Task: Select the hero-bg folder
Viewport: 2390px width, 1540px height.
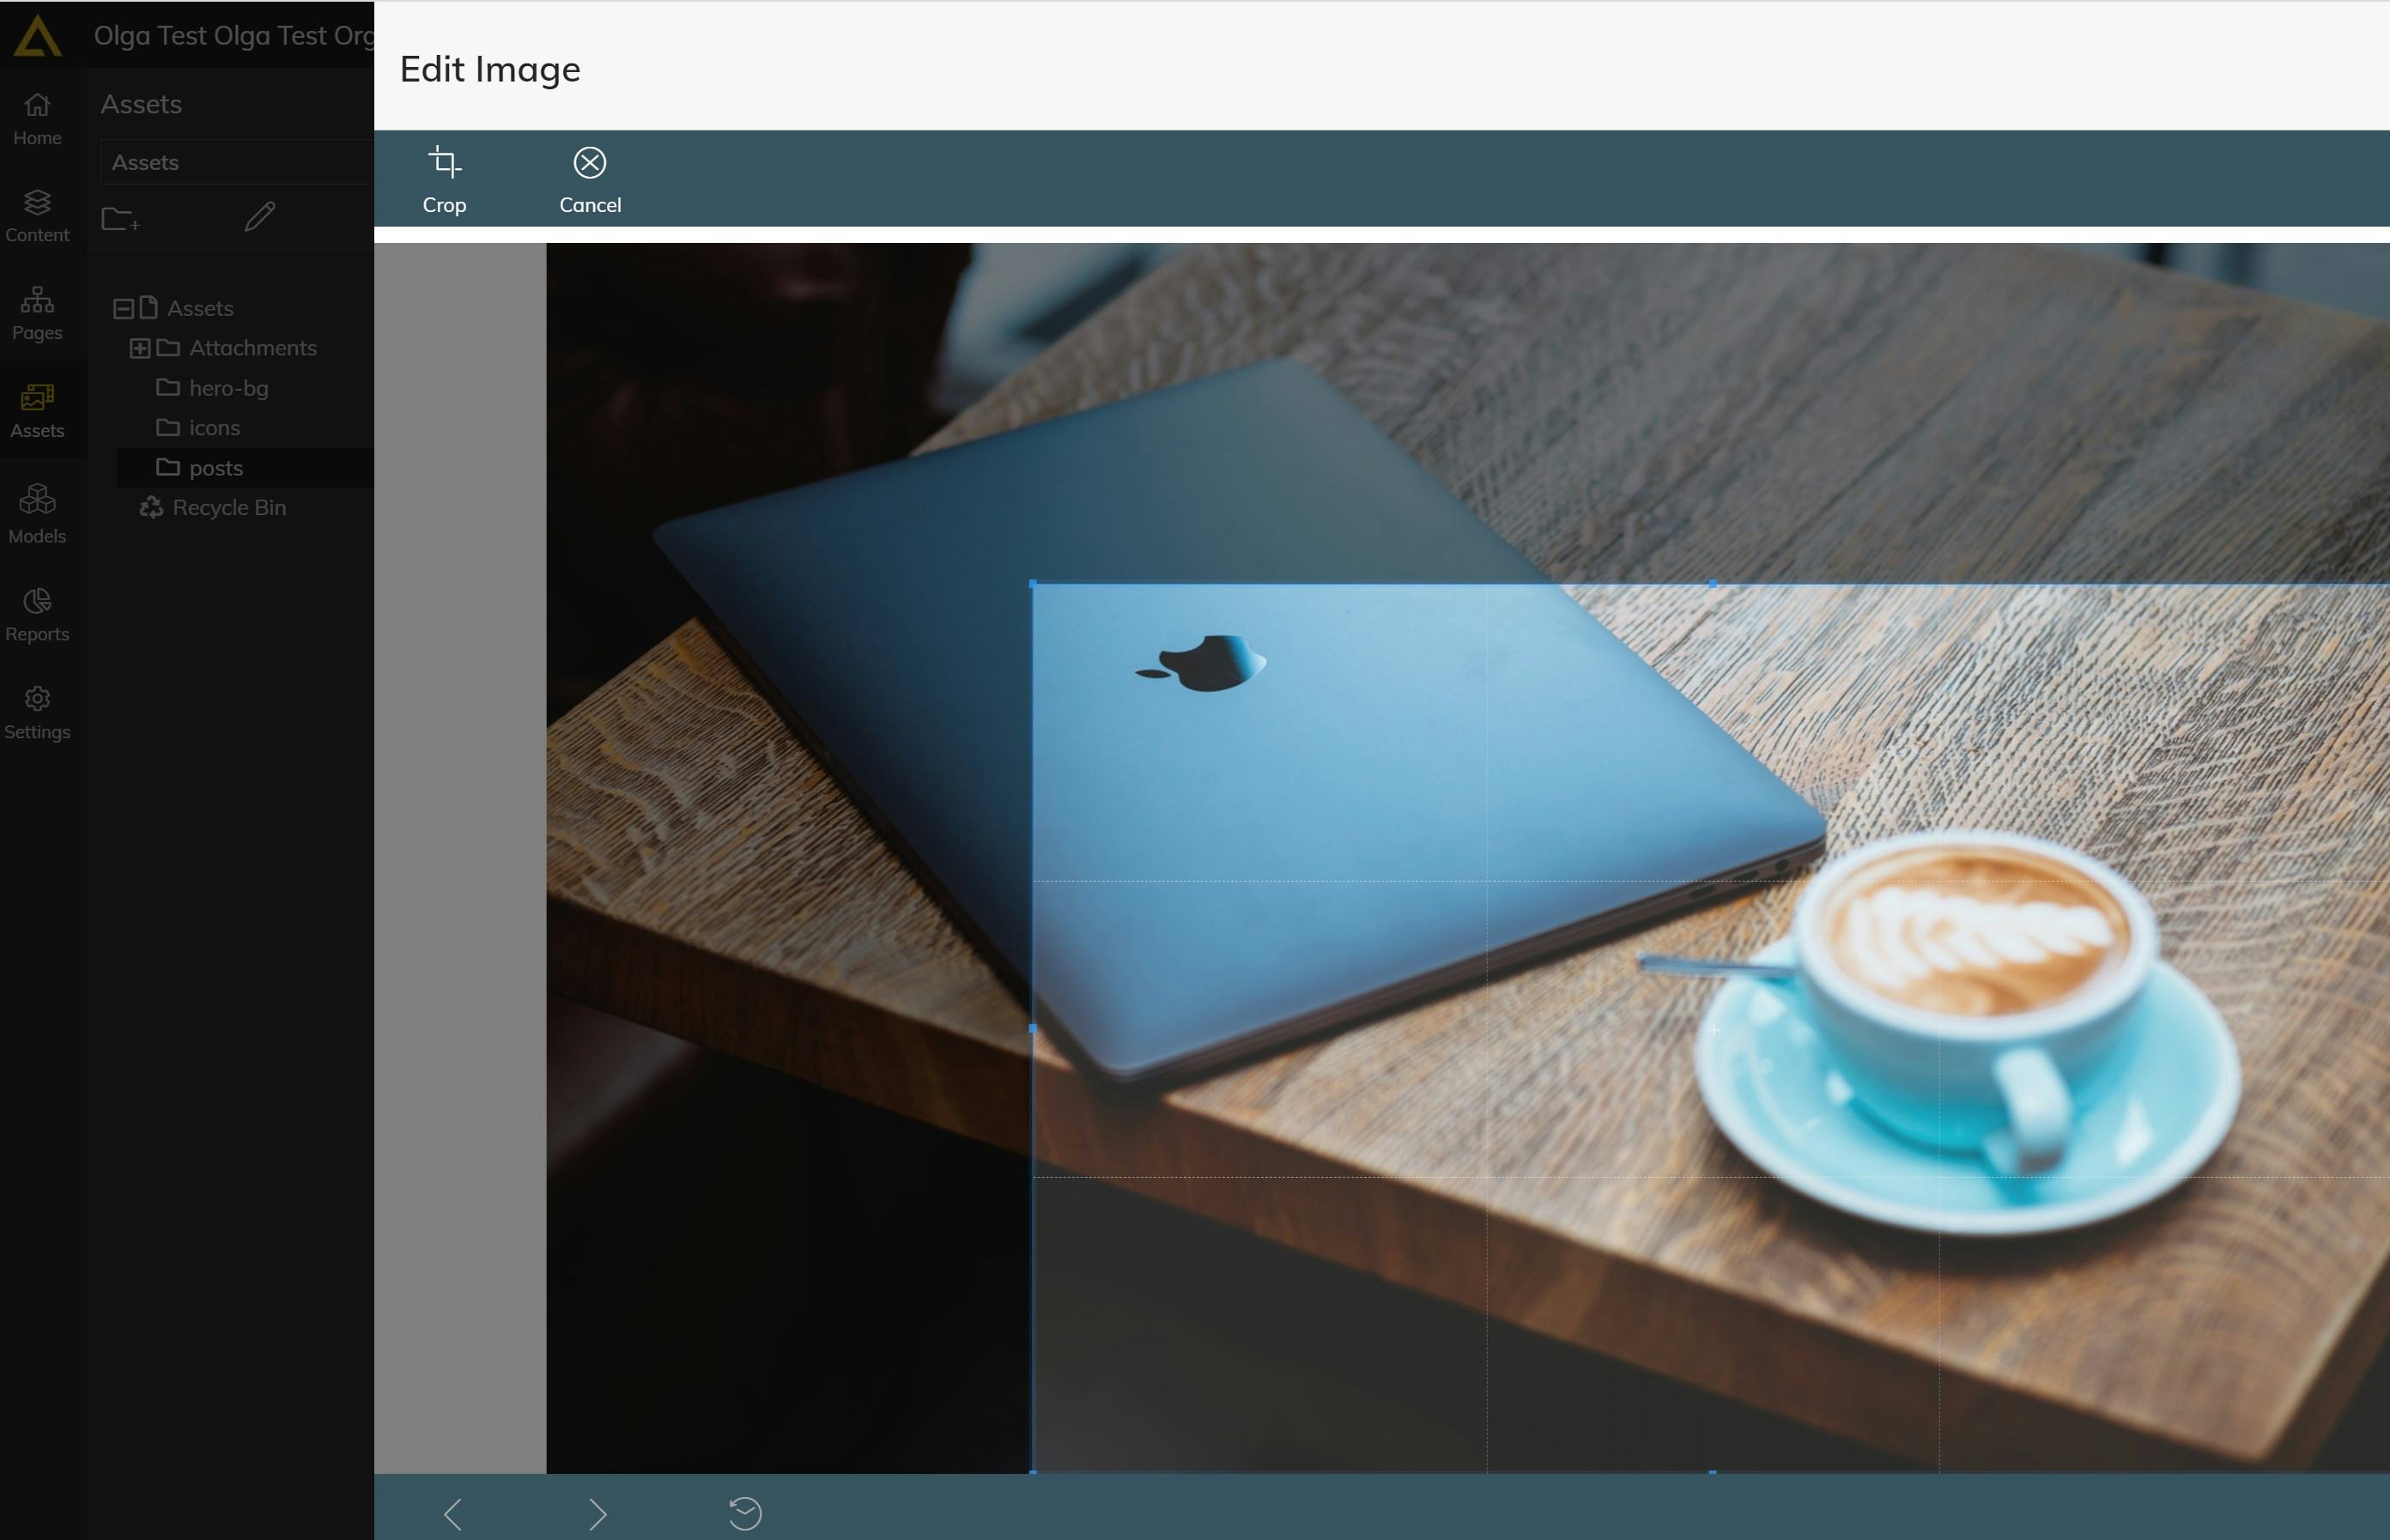Action: (228, 388)
